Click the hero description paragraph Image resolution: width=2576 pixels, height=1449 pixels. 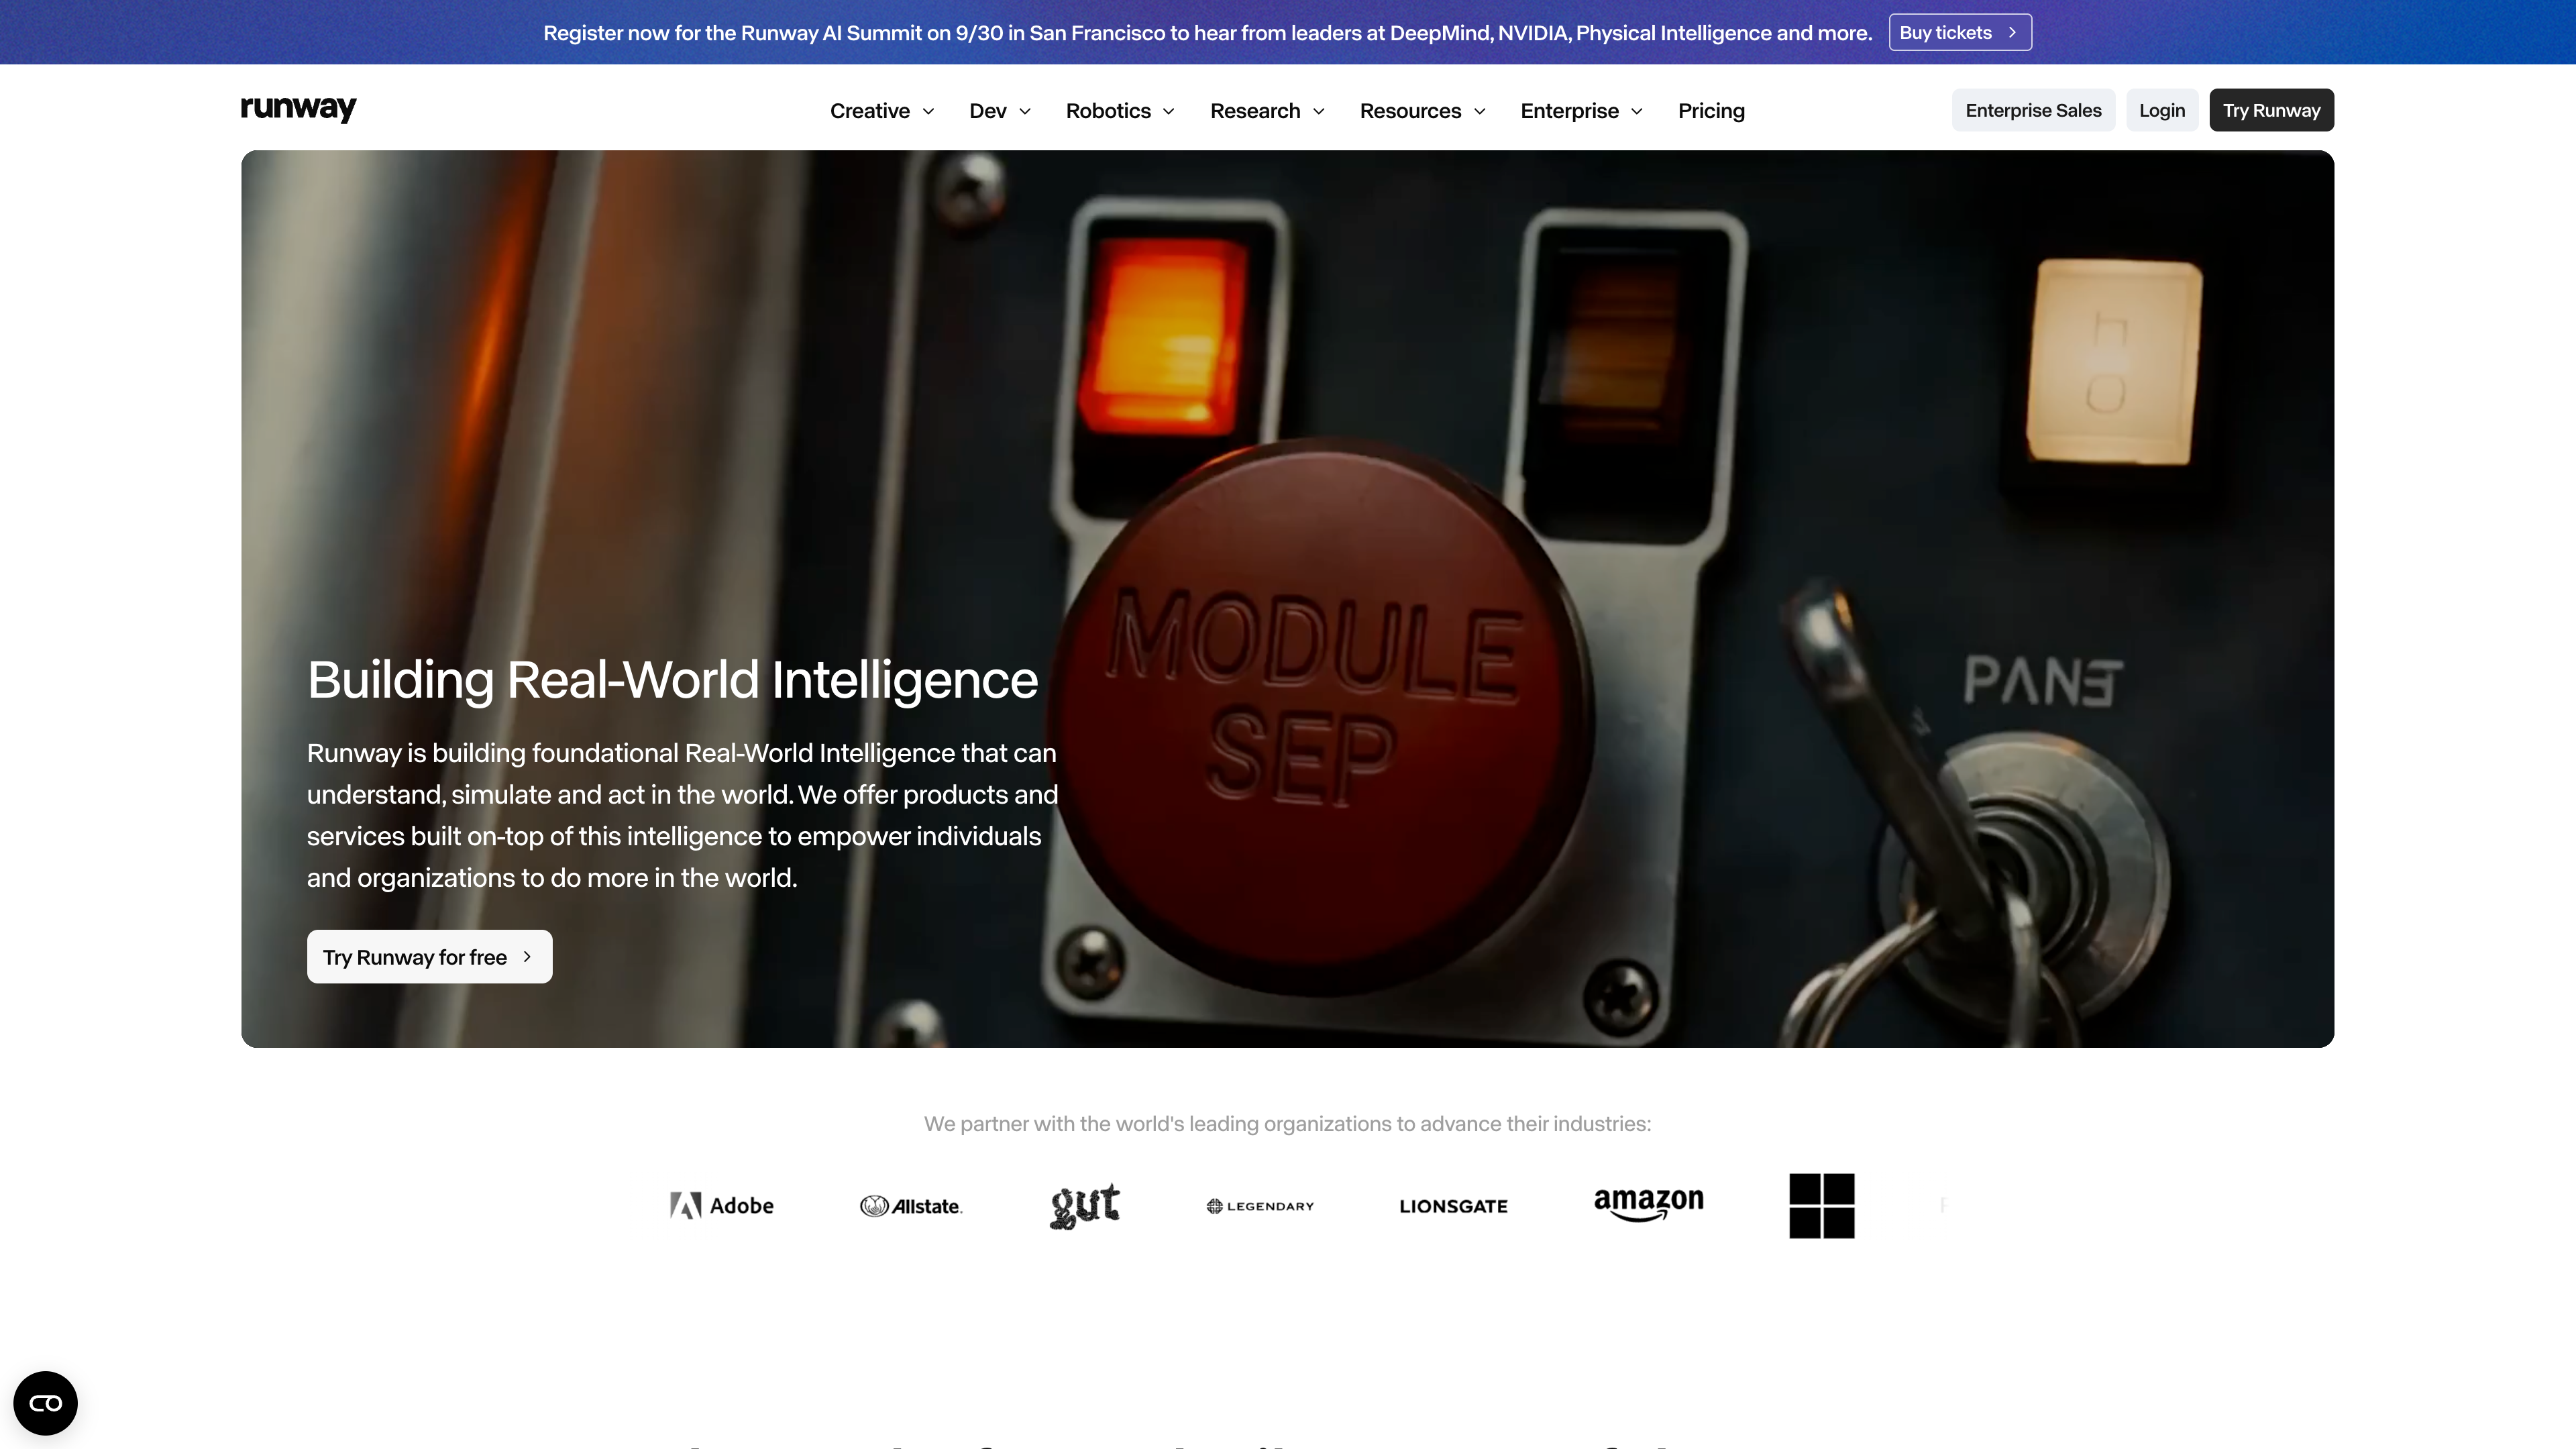682,815
